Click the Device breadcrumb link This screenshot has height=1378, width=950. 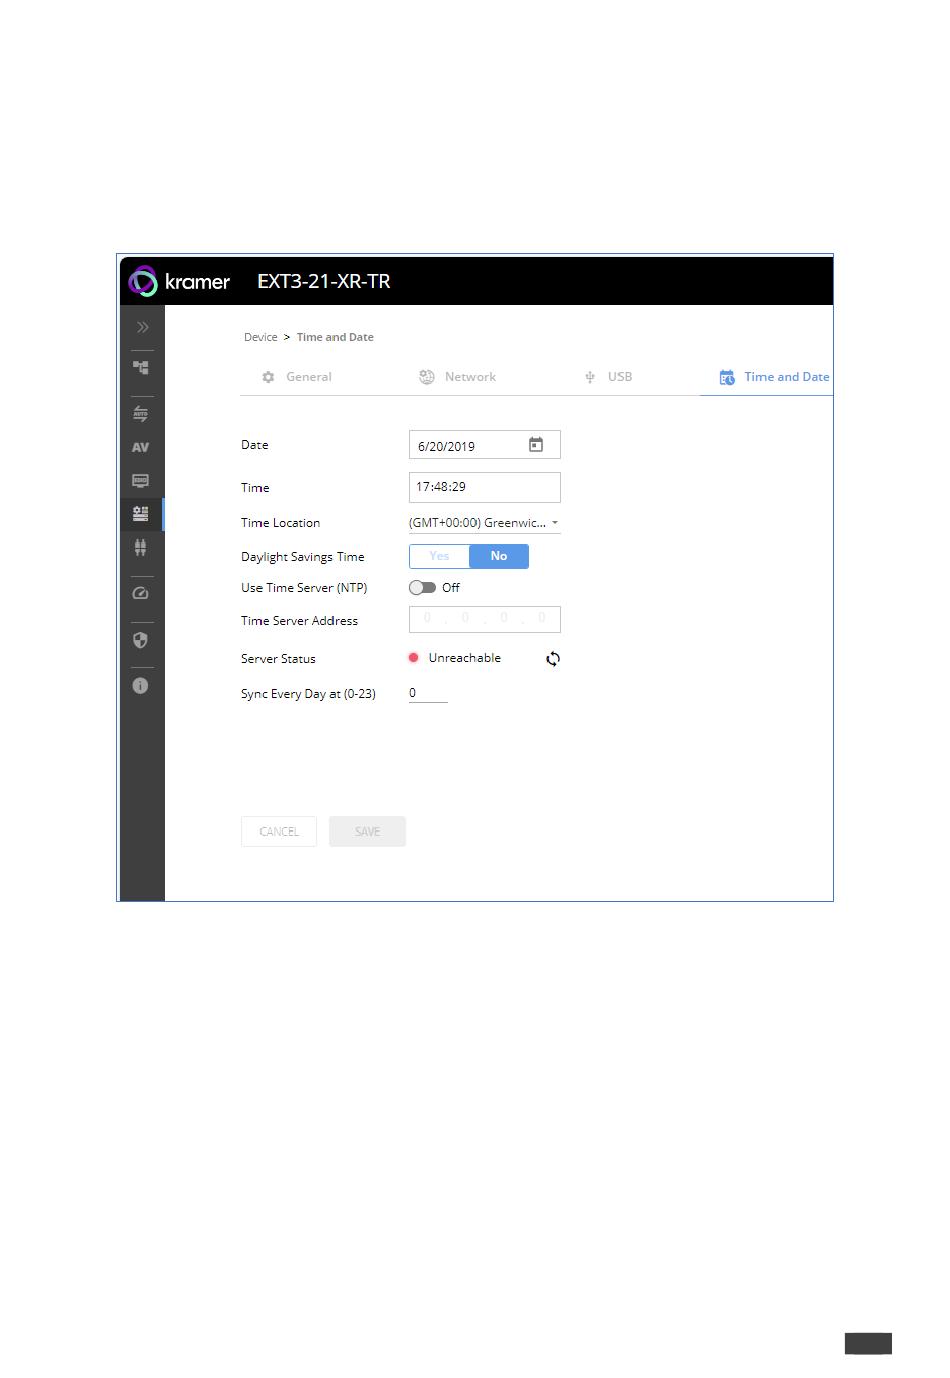pos(261,337)
